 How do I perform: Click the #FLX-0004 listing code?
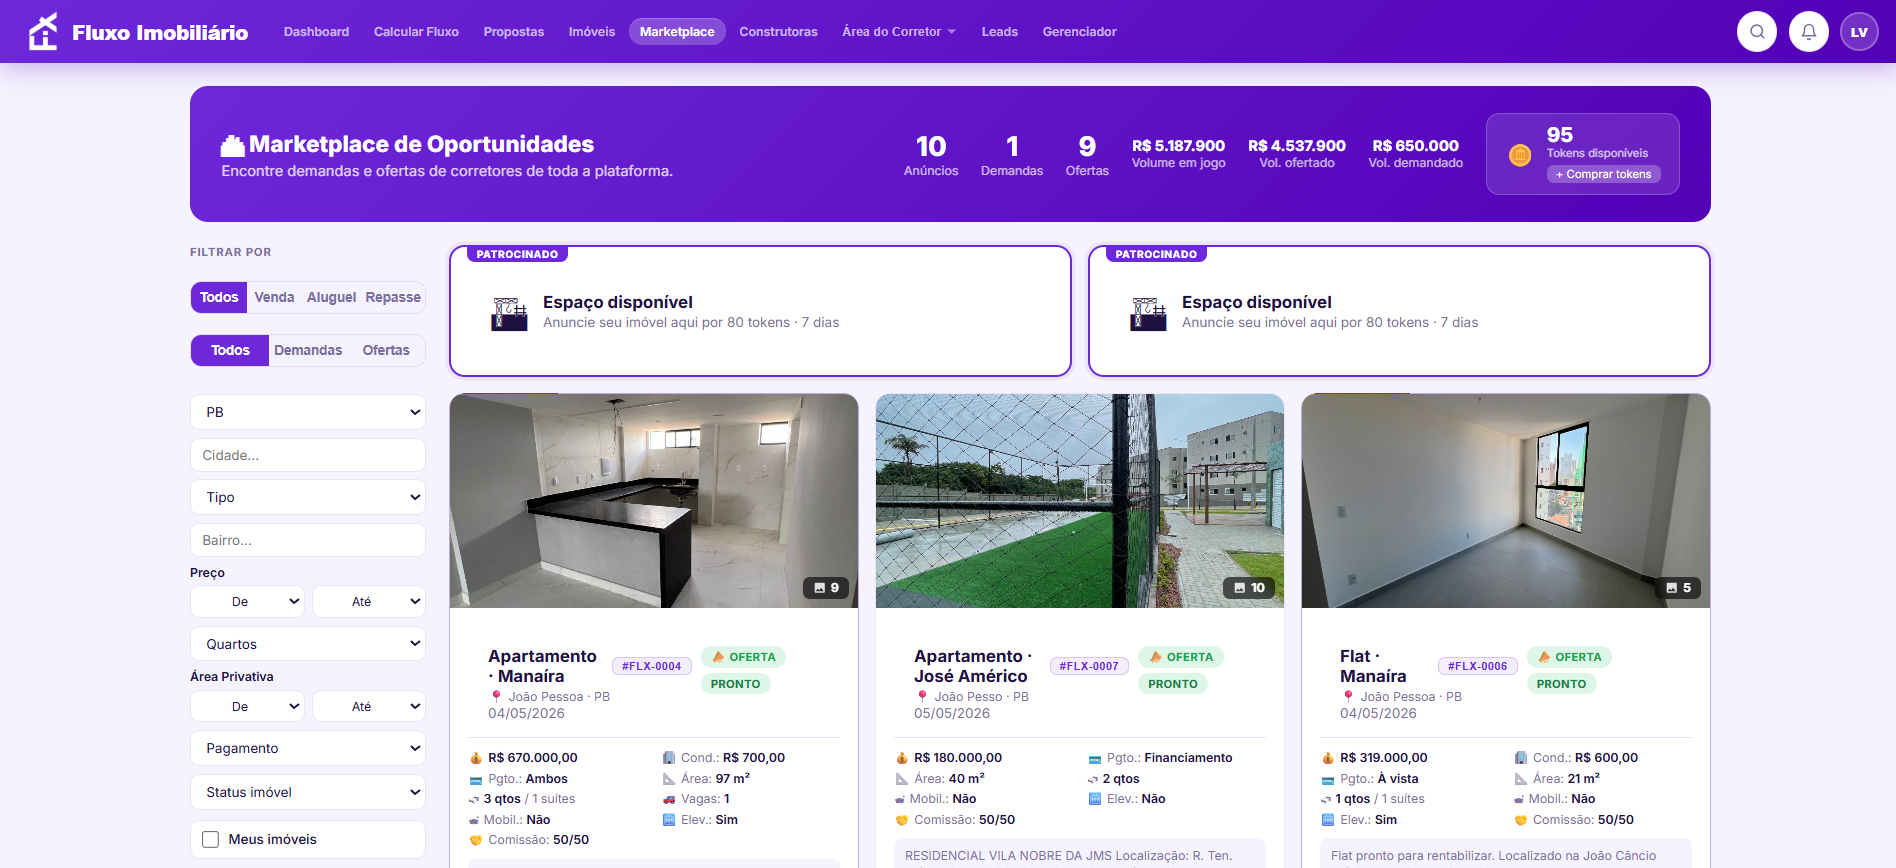pos(651,666)
